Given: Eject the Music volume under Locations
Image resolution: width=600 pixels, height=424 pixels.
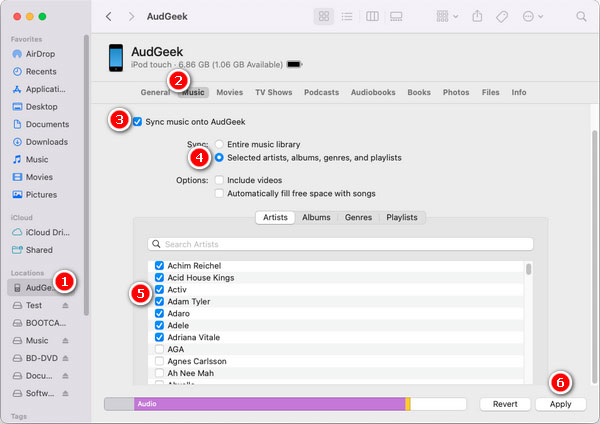Looking at the screenshot, I should pos(65,341).
